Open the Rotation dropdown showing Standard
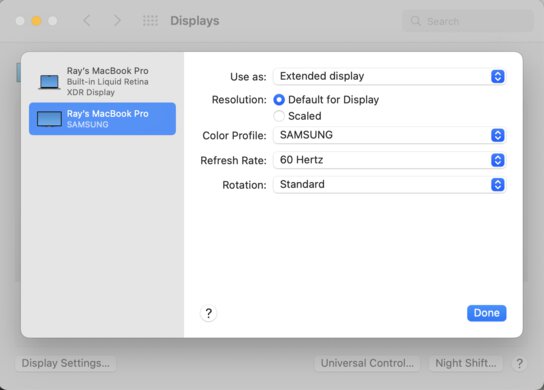This screenshot has height=390, width=544. 389,185
